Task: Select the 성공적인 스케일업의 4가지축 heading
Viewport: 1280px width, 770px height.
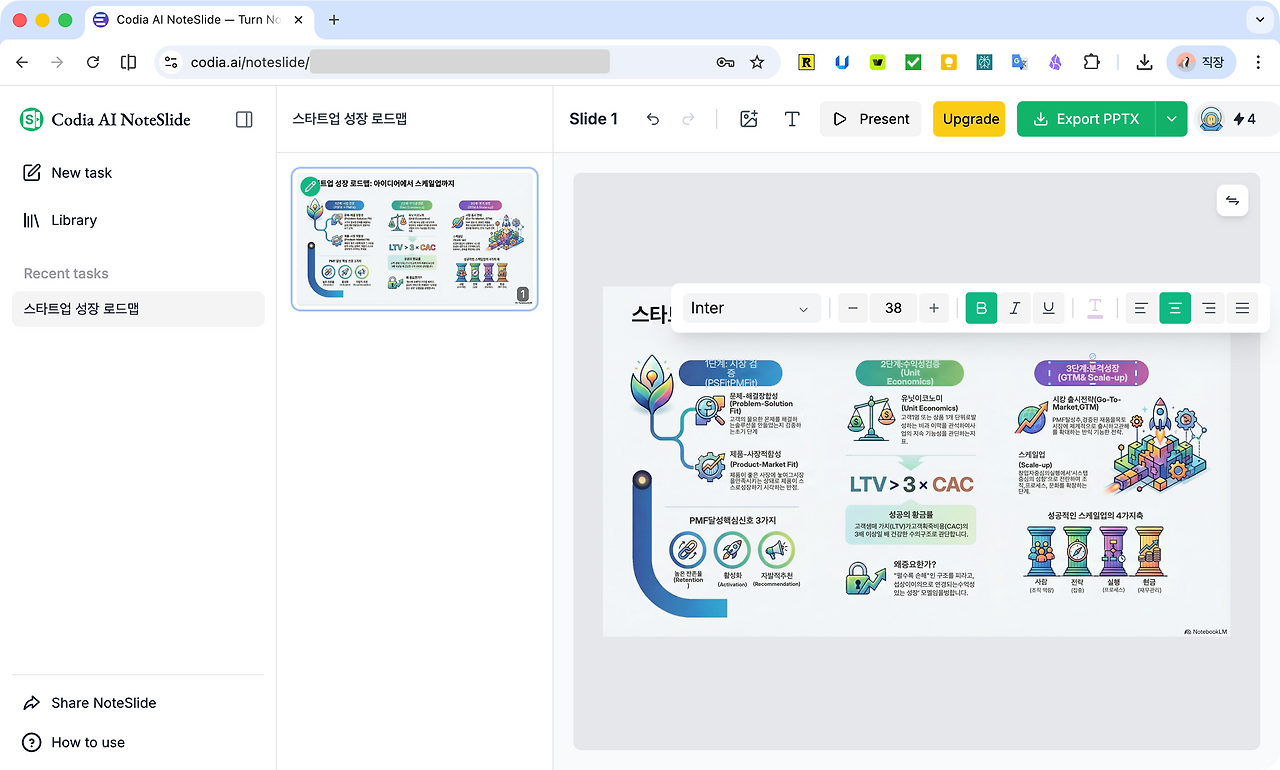Action: (x=1095, y=516)
